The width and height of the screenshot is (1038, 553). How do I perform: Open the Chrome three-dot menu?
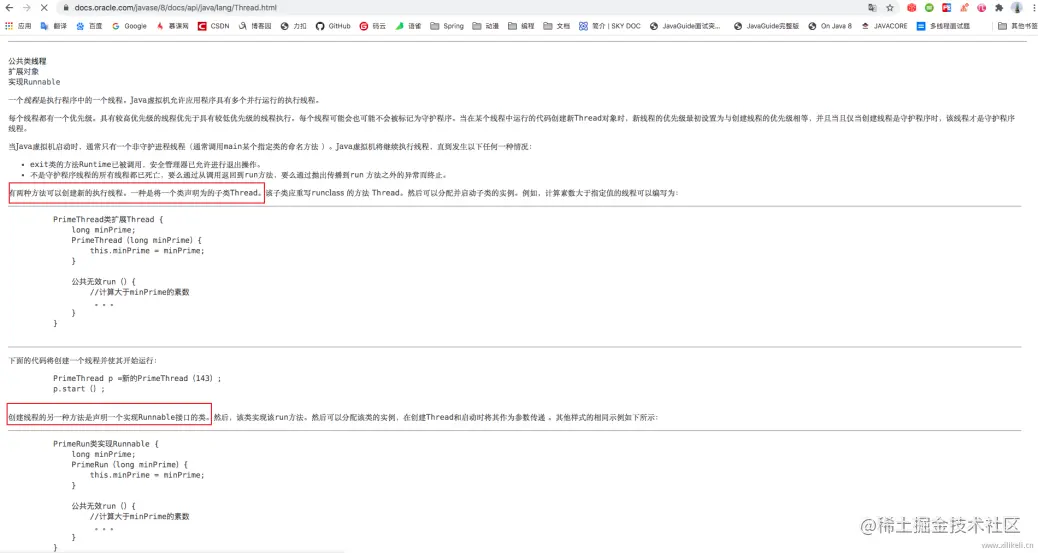(1033, 8)
